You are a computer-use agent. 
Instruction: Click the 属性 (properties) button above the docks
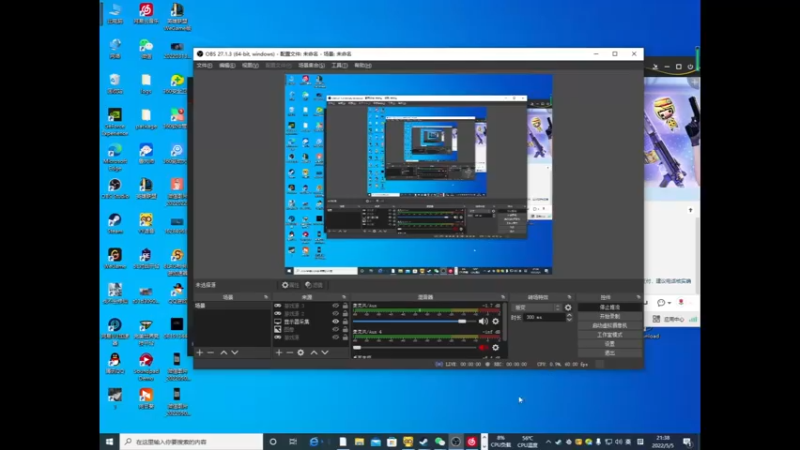290,285
